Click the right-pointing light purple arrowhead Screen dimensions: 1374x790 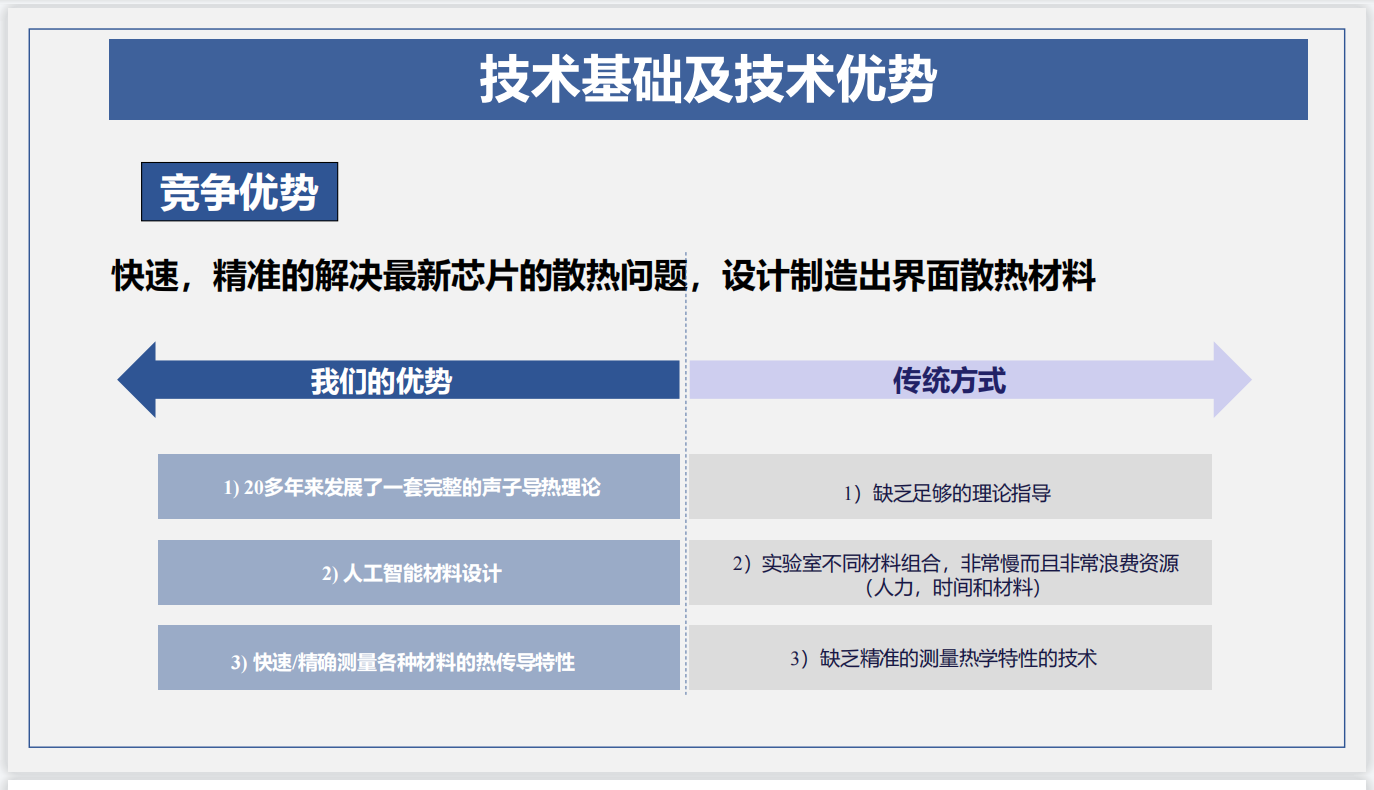pyautogui.click(x=1231, y=380)
